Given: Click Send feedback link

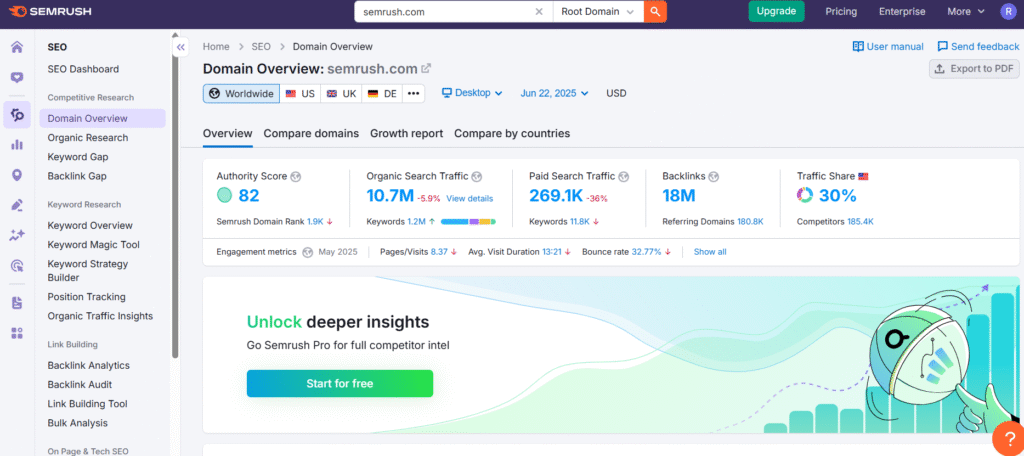Looking at the screenshot, I should pos(978,46).
